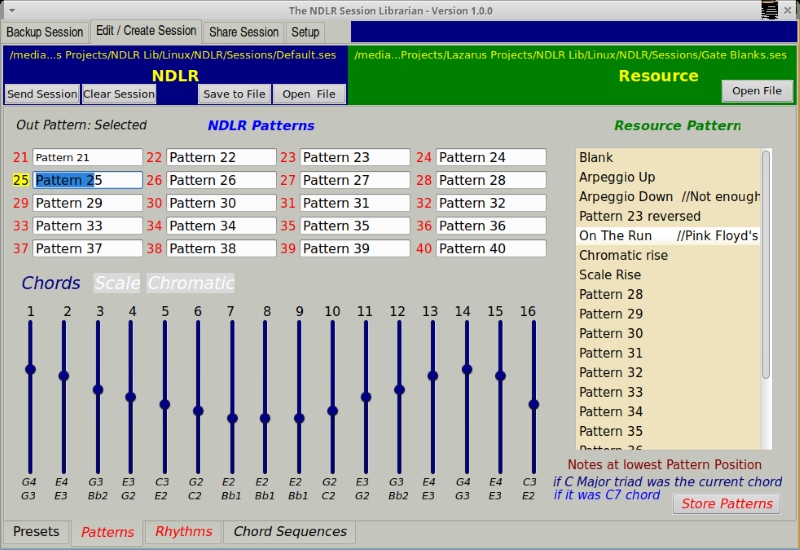Click the step 16 vertical slider handle
Viewport: 800px width, 550px height.
(x=534, y=404)
